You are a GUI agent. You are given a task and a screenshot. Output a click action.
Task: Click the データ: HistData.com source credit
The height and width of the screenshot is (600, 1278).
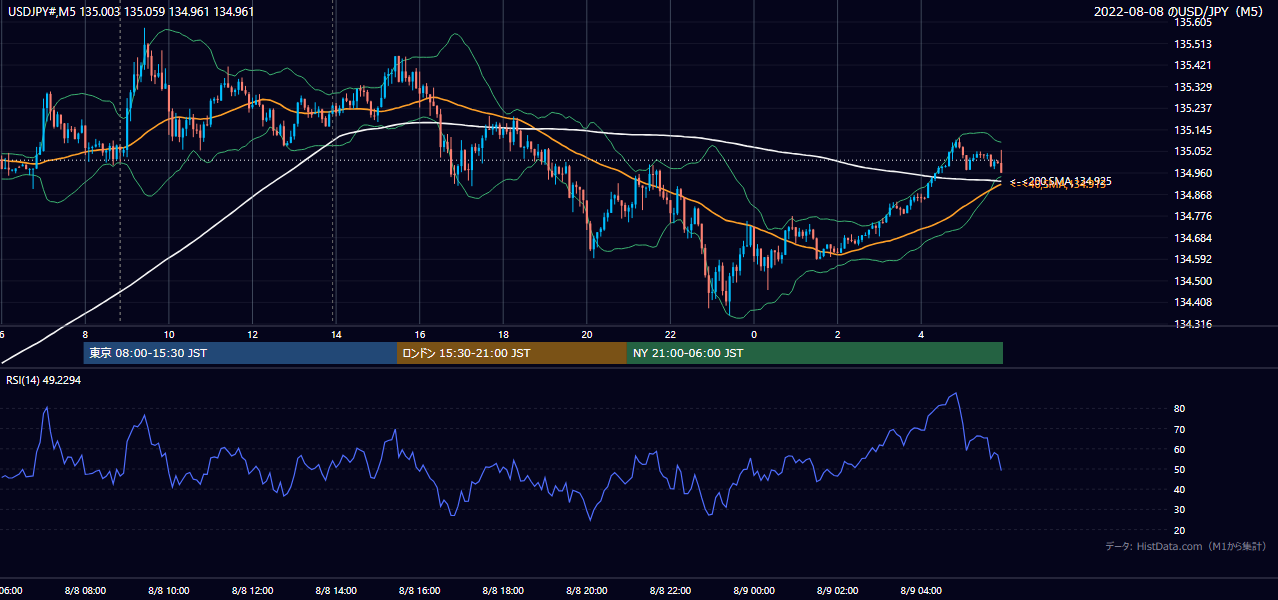click(1186, 546)
